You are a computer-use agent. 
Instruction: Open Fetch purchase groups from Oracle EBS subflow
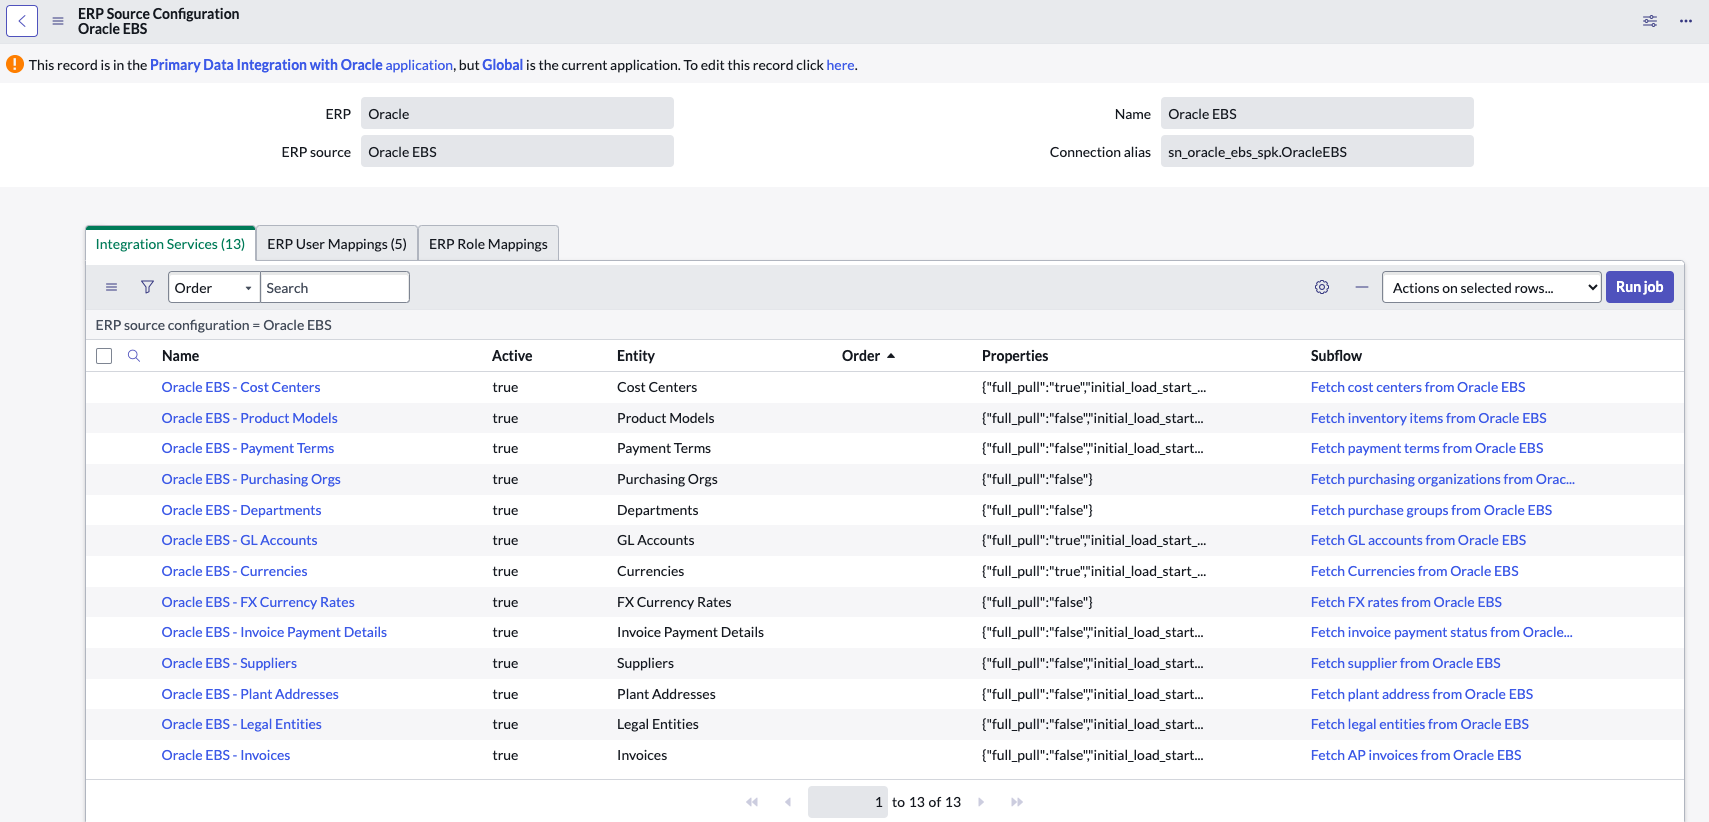click(1431, 510)
